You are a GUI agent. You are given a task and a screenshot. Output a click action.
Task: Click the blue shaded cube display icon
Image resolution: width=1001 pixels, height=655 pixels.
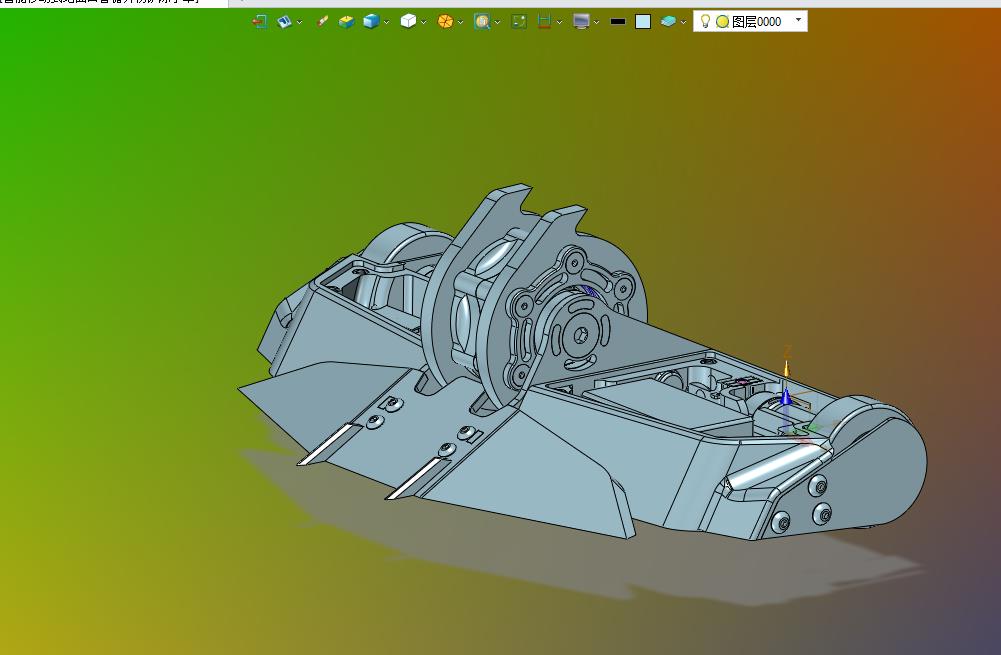coord(371,22)
